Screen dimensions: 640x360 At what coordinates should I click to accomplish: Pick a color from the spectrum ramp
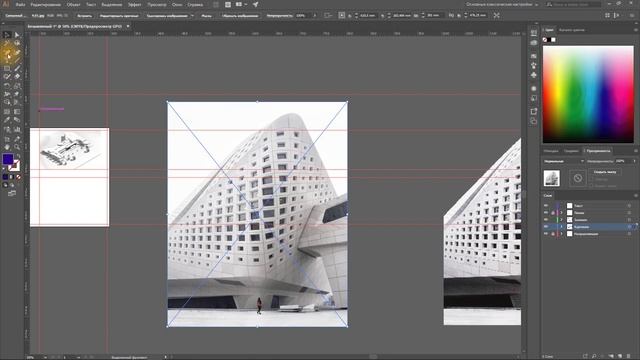point(588,94)
